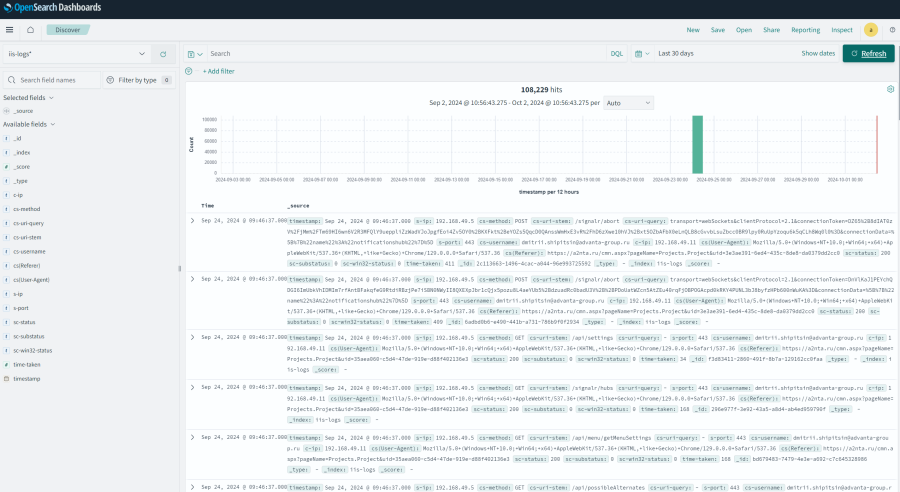The image size is (900, 492).
Task: Open the help icon in the header
Action: click(x=893, y=30)
